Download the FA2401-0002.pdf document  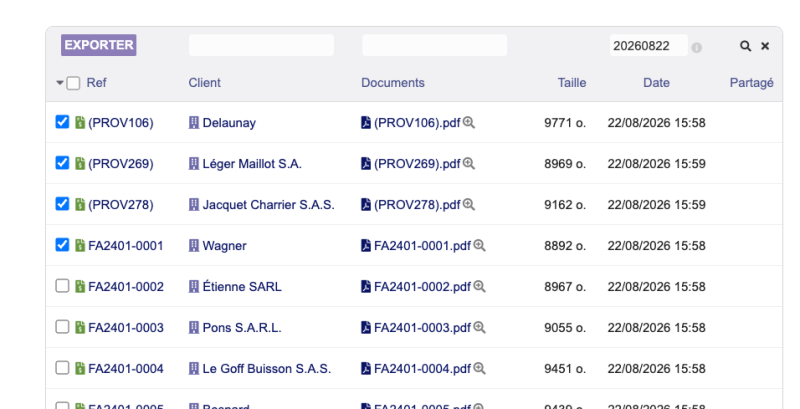(416, 287)
